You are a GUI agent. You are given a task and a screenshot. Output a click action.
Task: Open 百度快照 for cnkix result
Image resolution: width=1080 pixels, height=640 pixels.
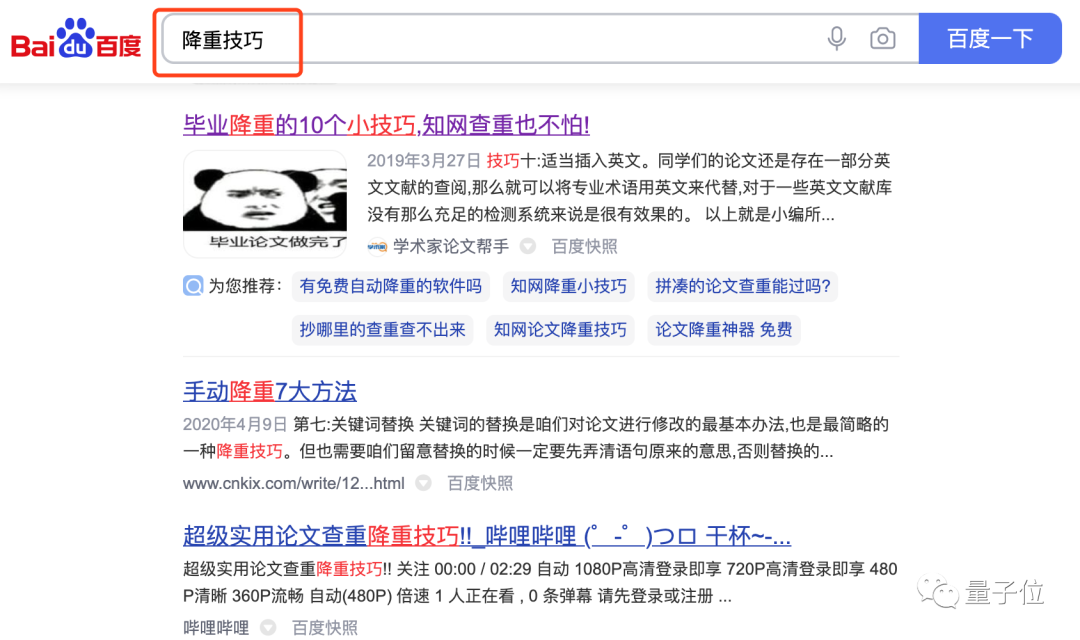tap(479, 484)
